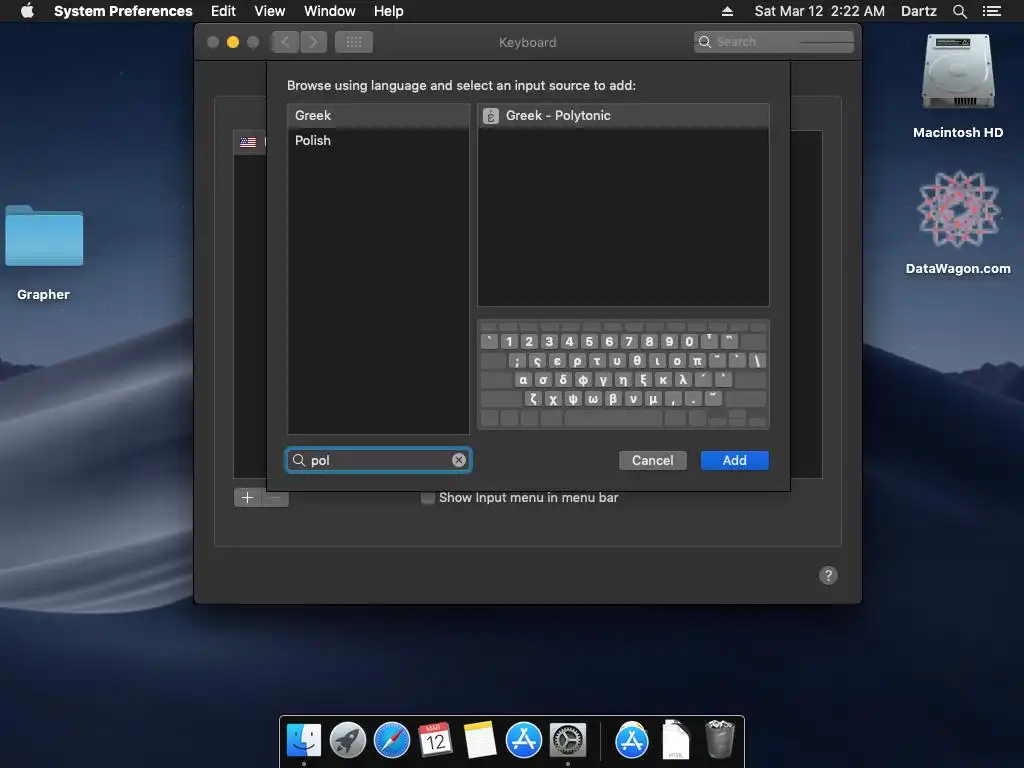Viewport: 1024px width, 768px height.
Task: Click the magnifier icon in the filter field
Action: (298, 460)
